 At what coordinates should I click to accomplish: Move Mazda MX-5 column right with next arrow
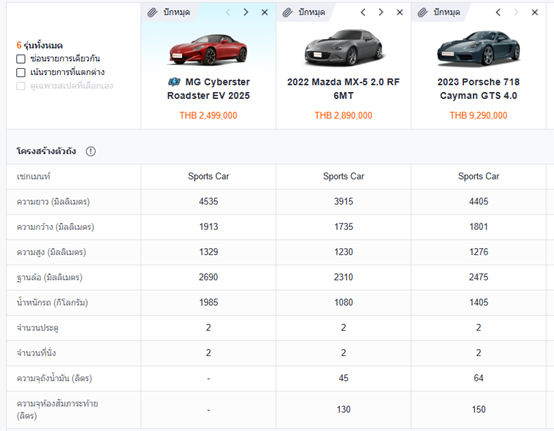click(x=381, y=12)
